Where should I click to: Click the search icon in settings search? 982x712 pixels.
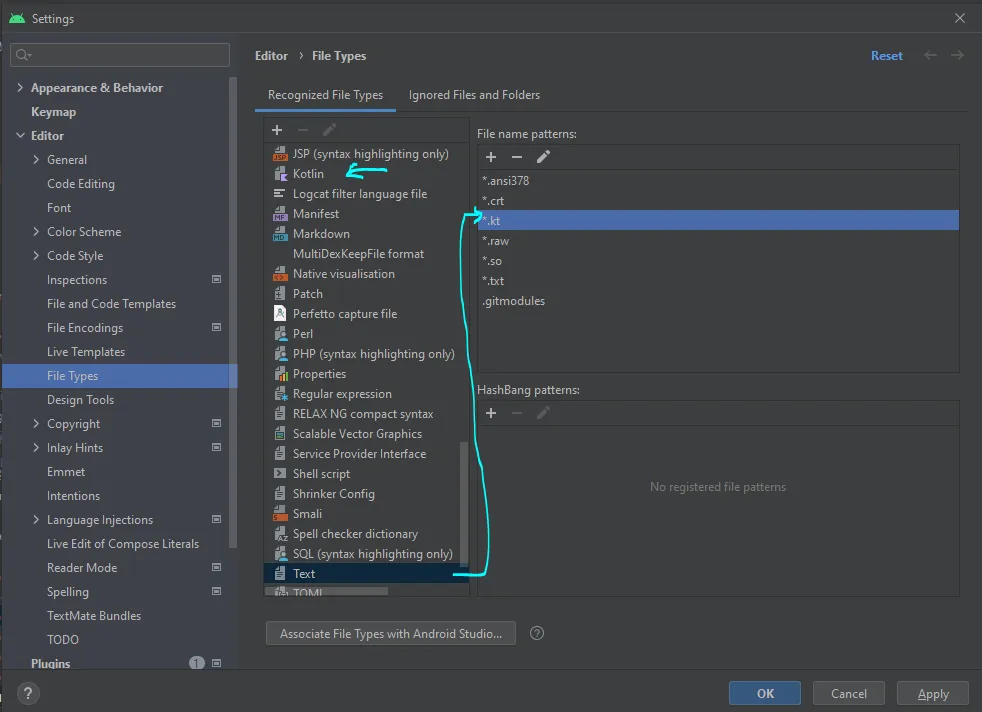(x=23, y=55)
